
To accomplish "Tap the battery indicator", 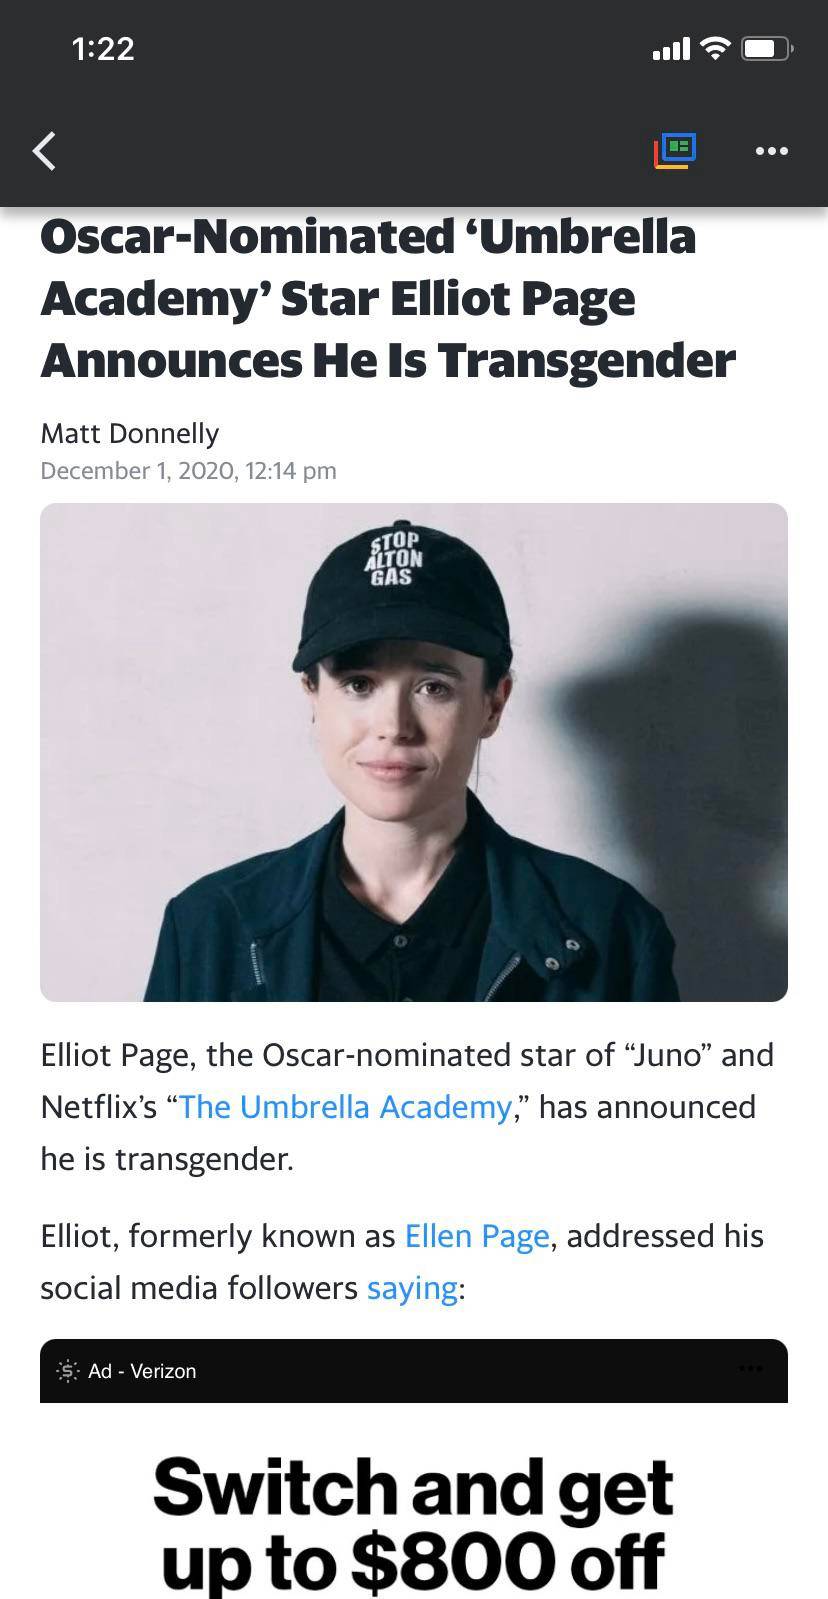I will (766, 48).
